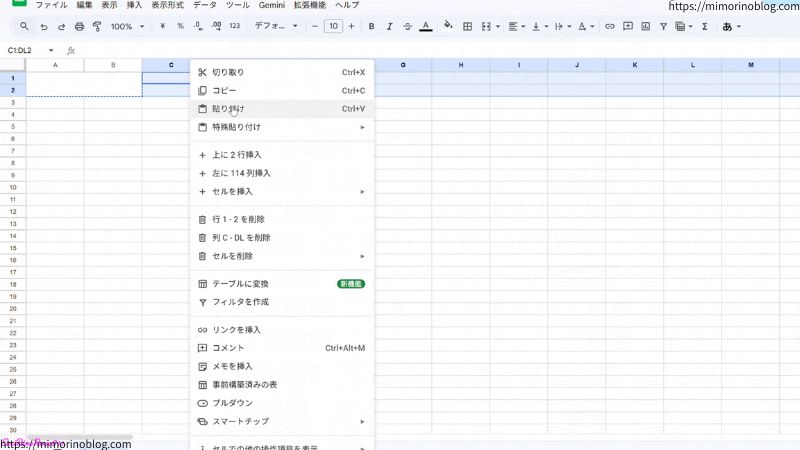Select メモを挿入 option
This screenshot has height=450, width=800.
[282, 366]
